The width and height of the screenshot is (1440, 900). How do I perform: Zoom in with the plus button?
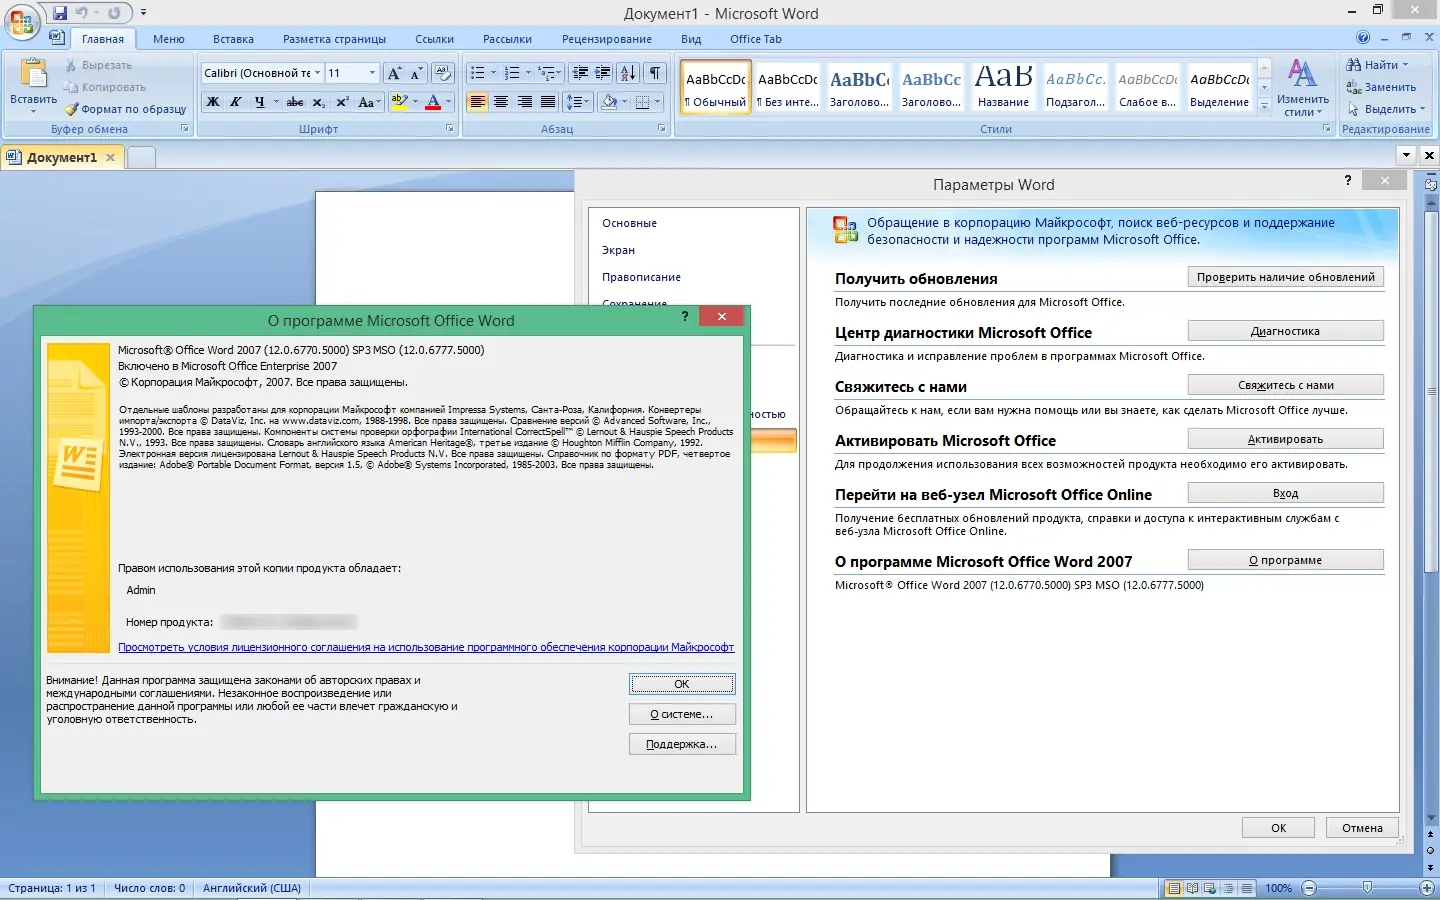click(x=1427, y=888)
